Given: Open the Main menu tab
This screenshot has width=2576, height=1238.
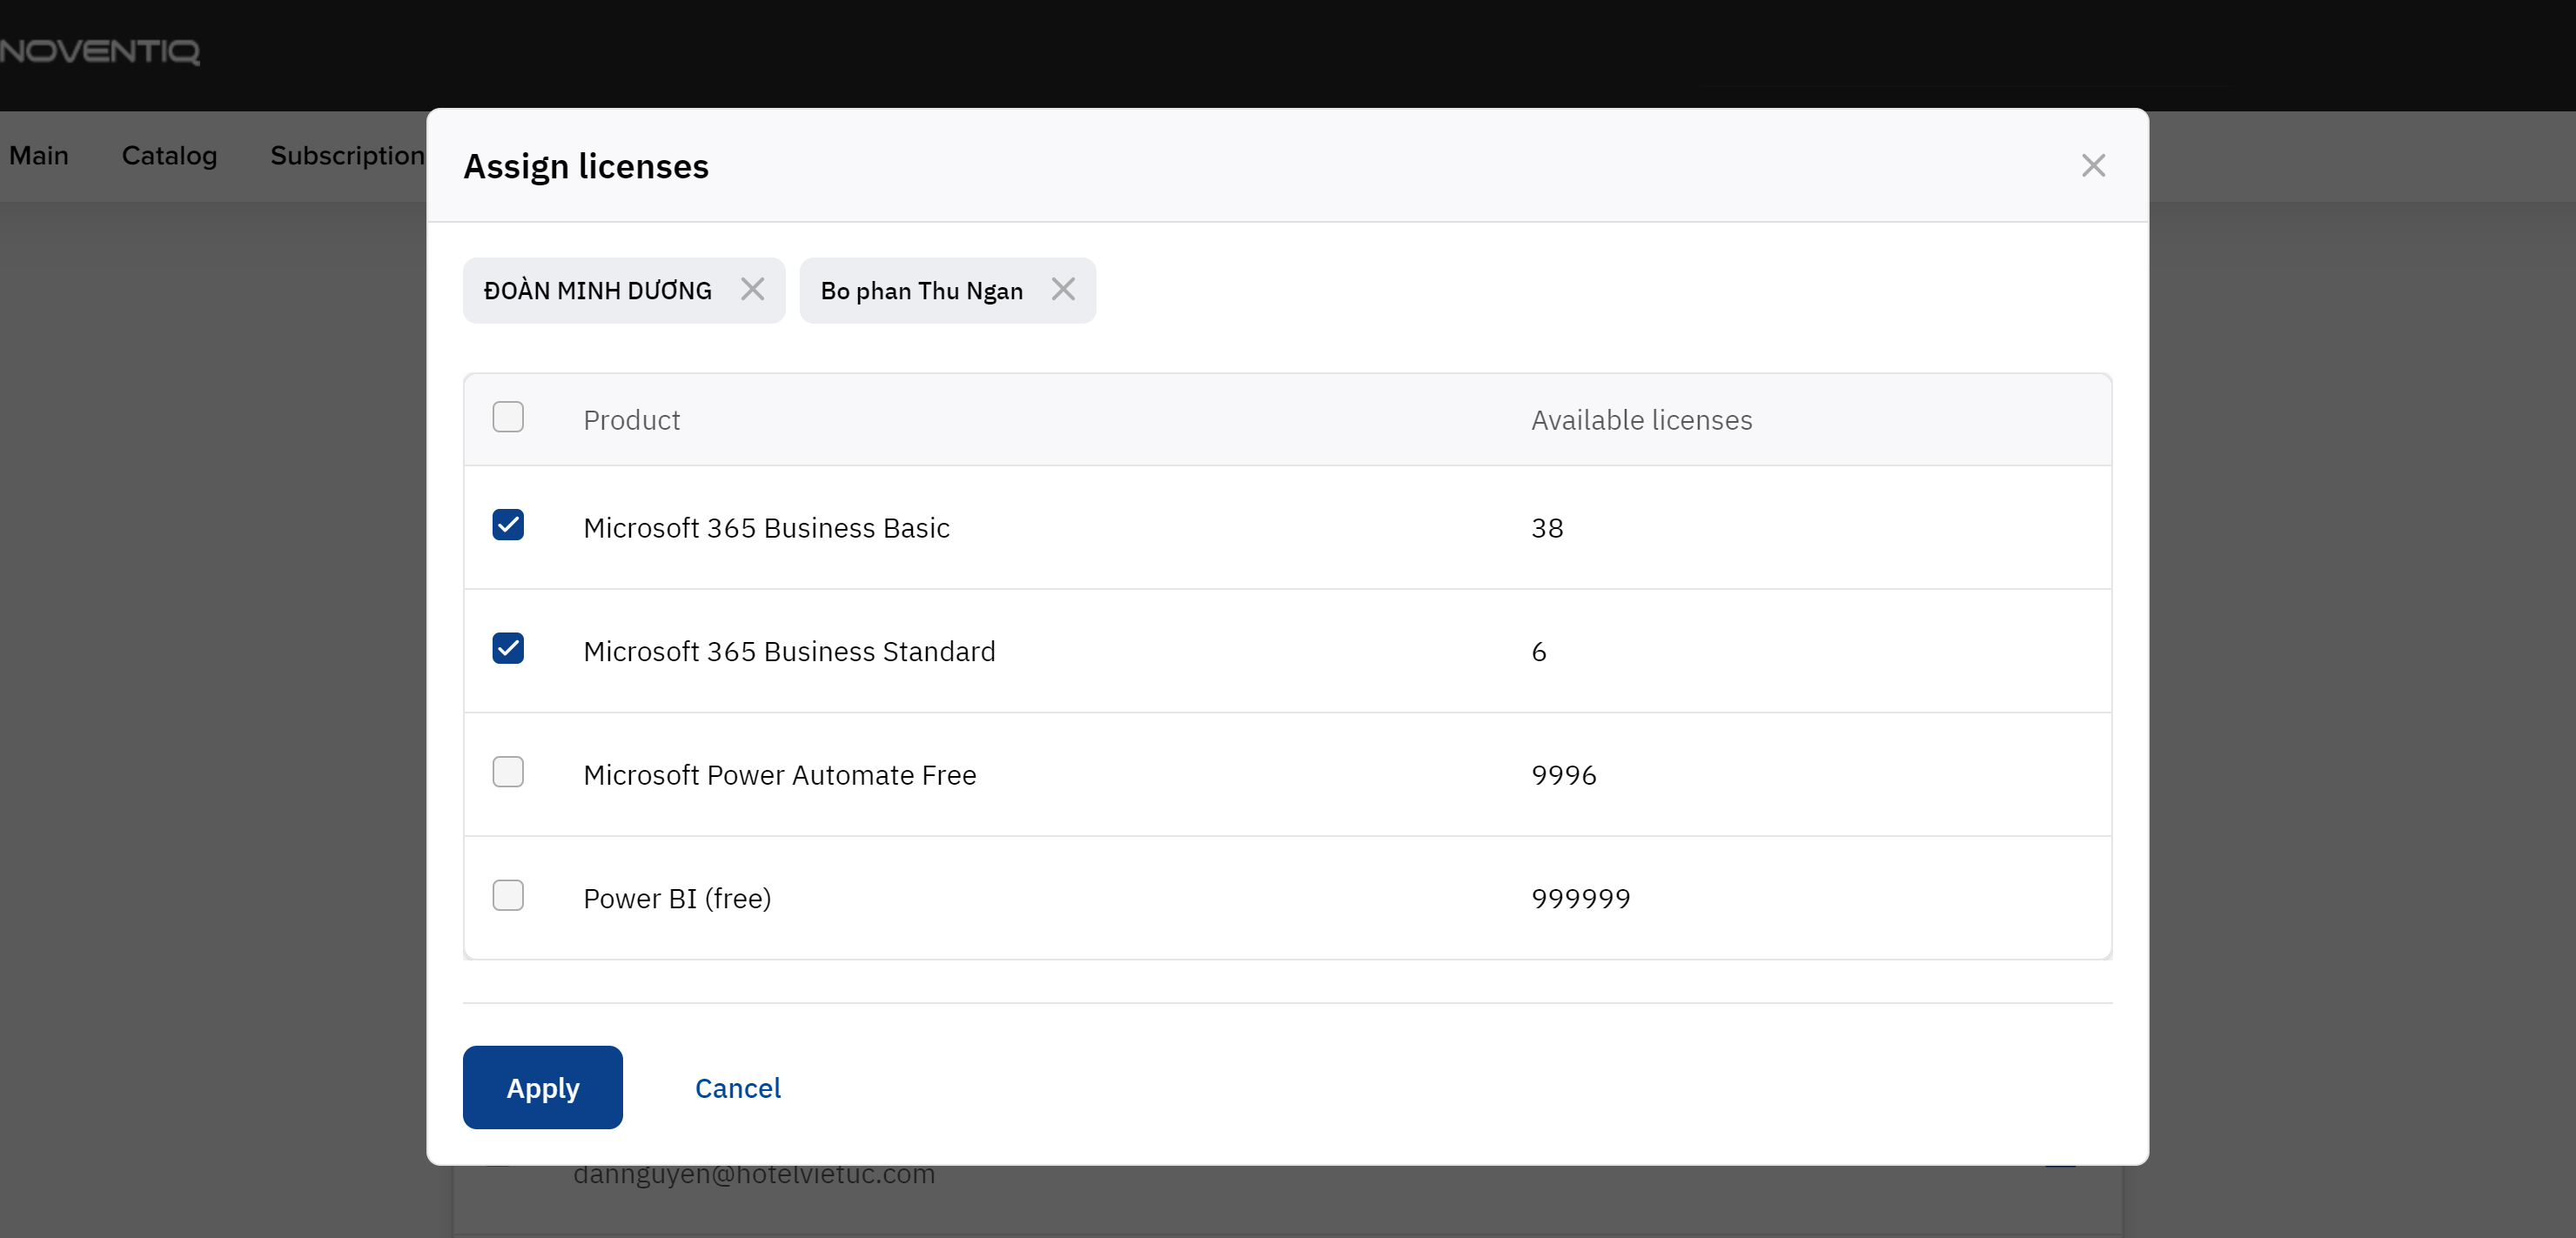Looking at the screenshot, I should pyautogui.click(x=39, y=156).
